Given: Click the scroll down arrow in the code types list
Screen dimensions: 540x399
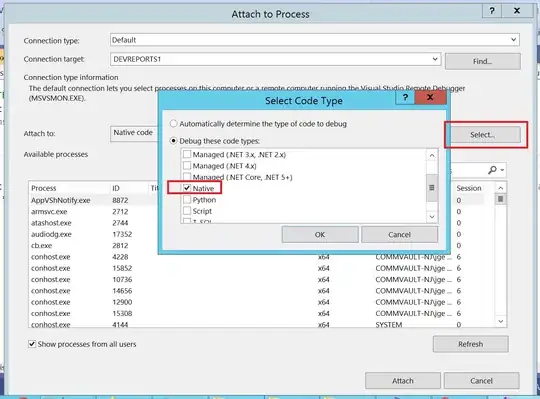Looking at the screenshot, I should click(432, 217).
